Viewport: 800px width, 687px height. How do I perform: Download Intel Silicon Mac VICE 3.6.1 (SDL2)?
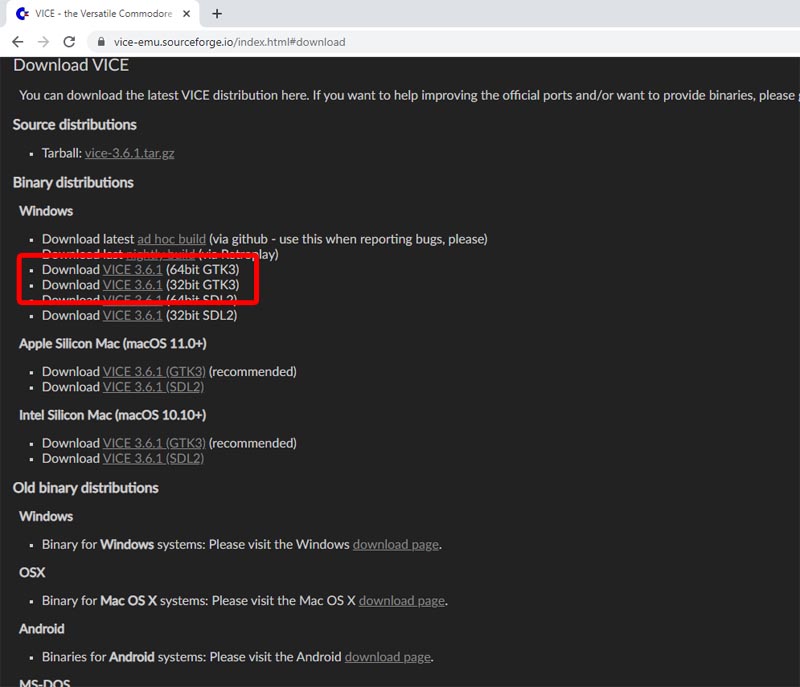pyautogui.click(x=154, y=459)
